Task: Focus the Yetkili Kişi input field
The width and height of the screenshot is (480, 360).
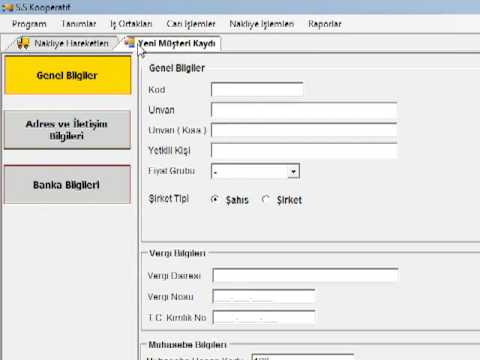Action: pyautogui.click(x=304, y=151)
